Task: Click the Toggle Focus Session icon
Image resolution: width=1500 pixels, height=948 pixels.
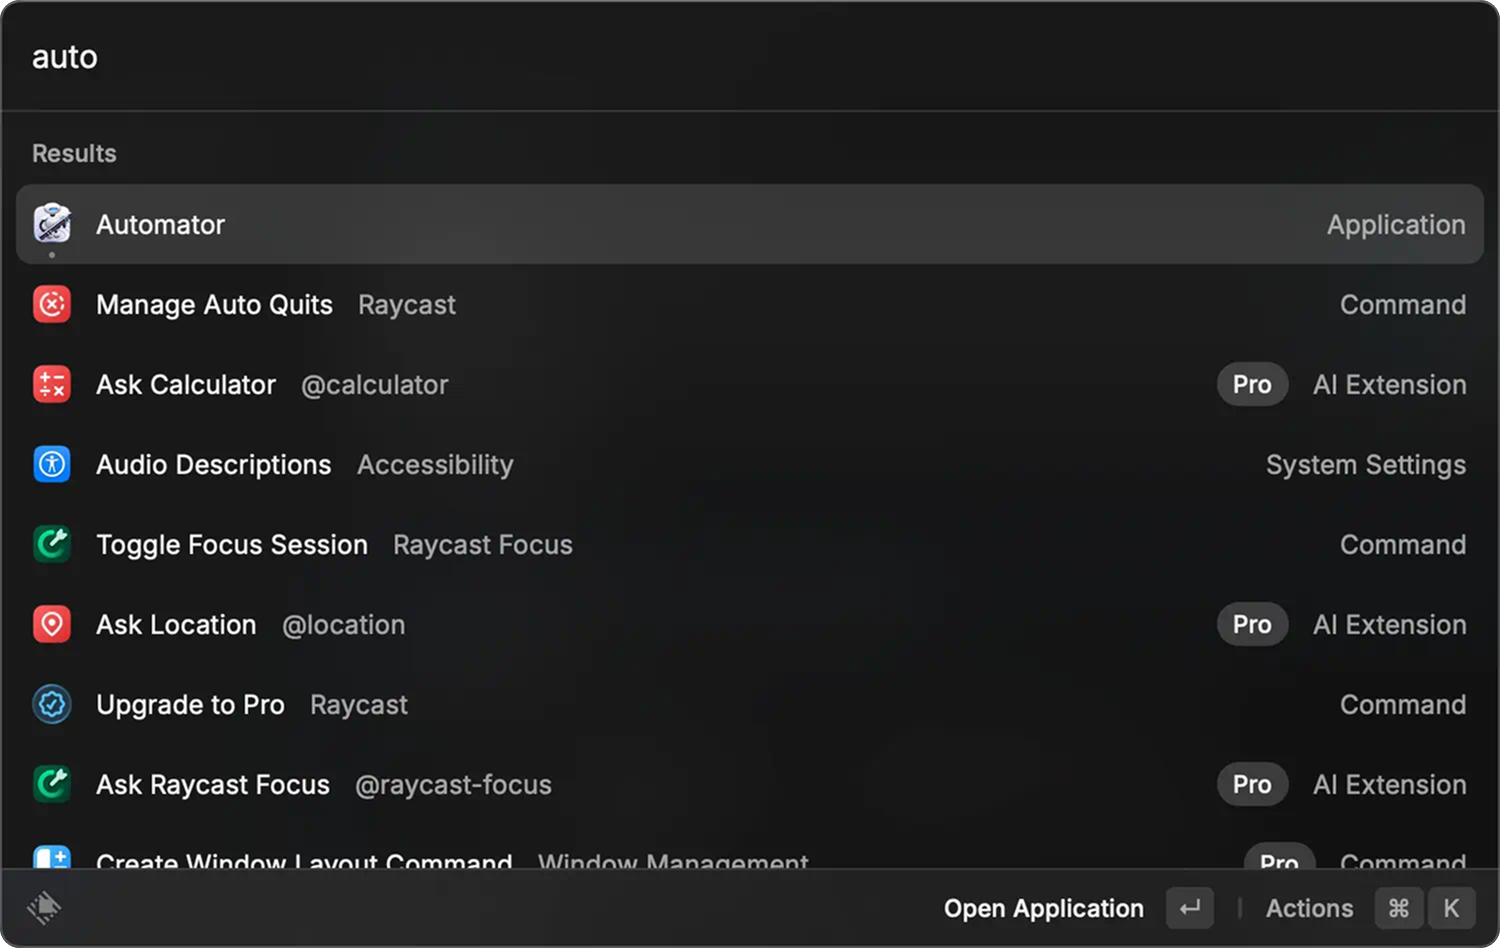Action: [x=52, y=544]
